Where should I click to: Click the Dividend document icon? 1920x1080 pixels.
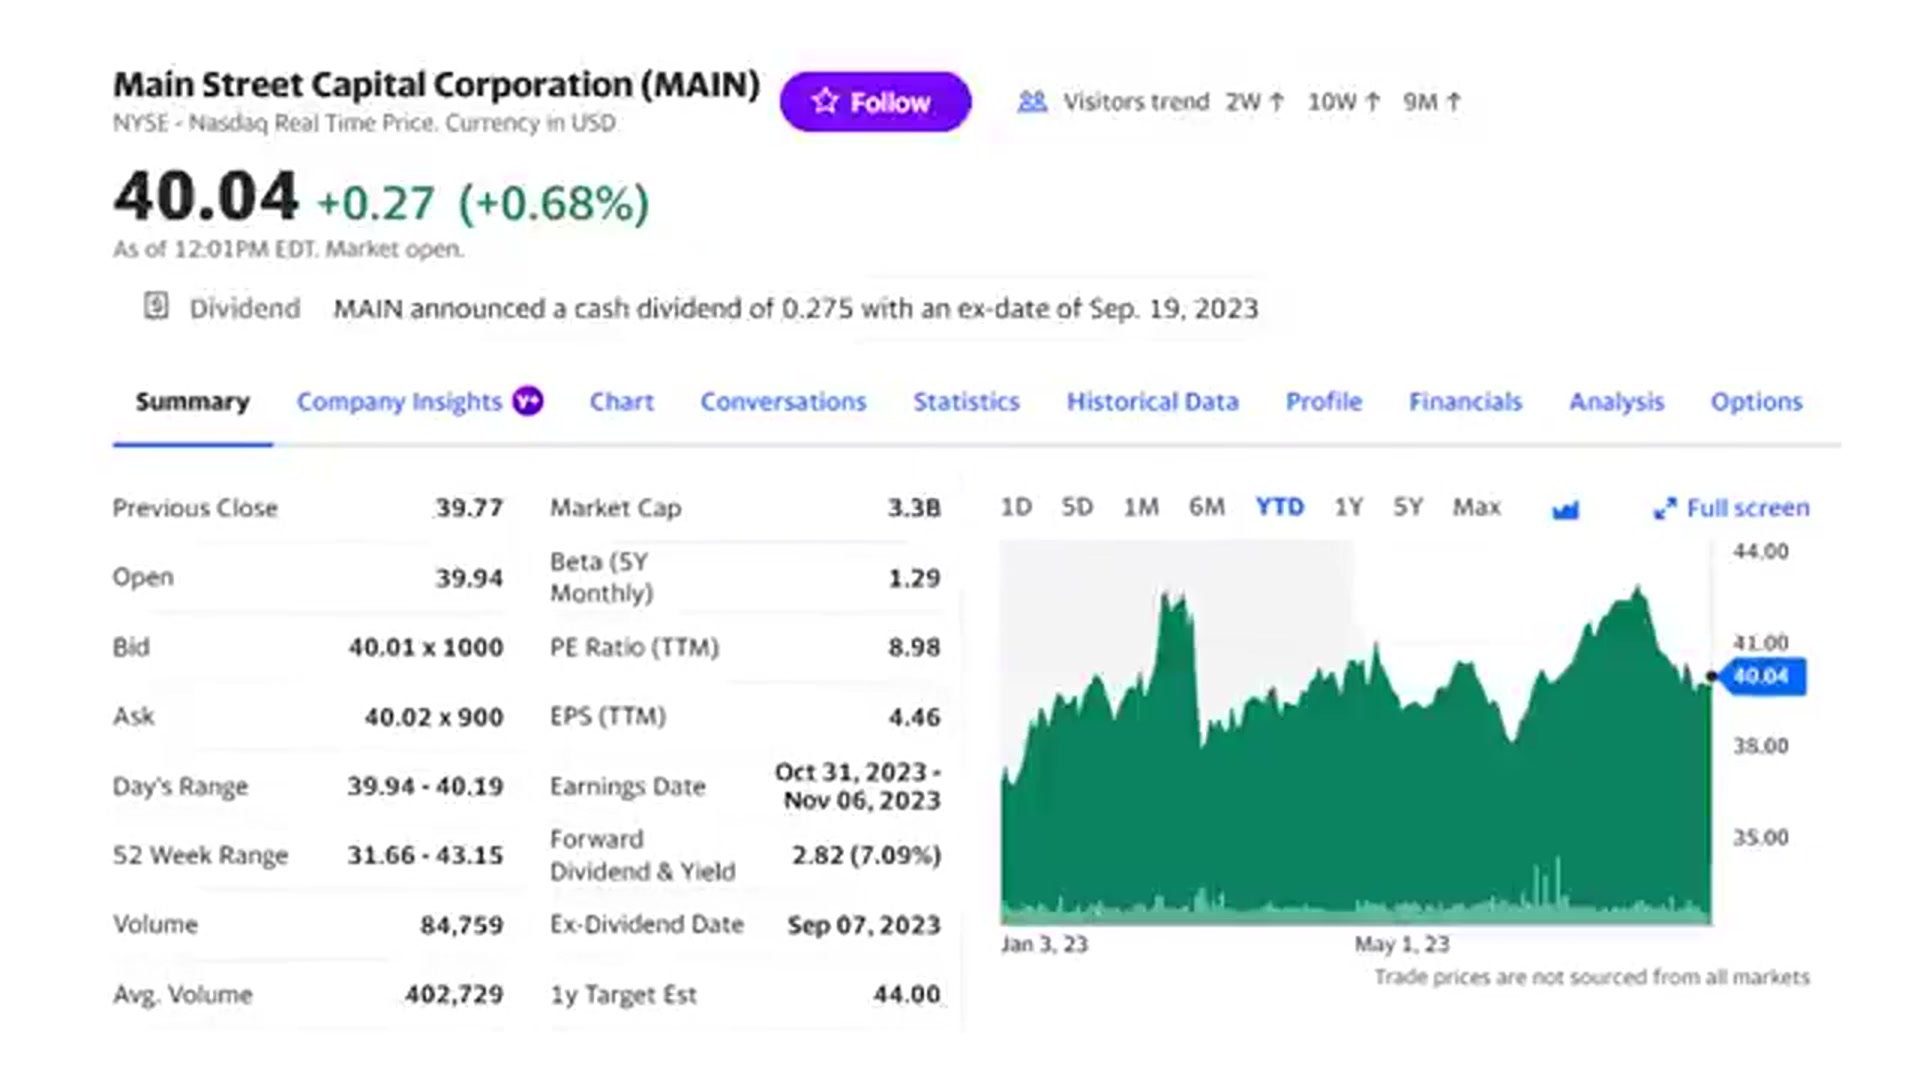click(156, 306)
